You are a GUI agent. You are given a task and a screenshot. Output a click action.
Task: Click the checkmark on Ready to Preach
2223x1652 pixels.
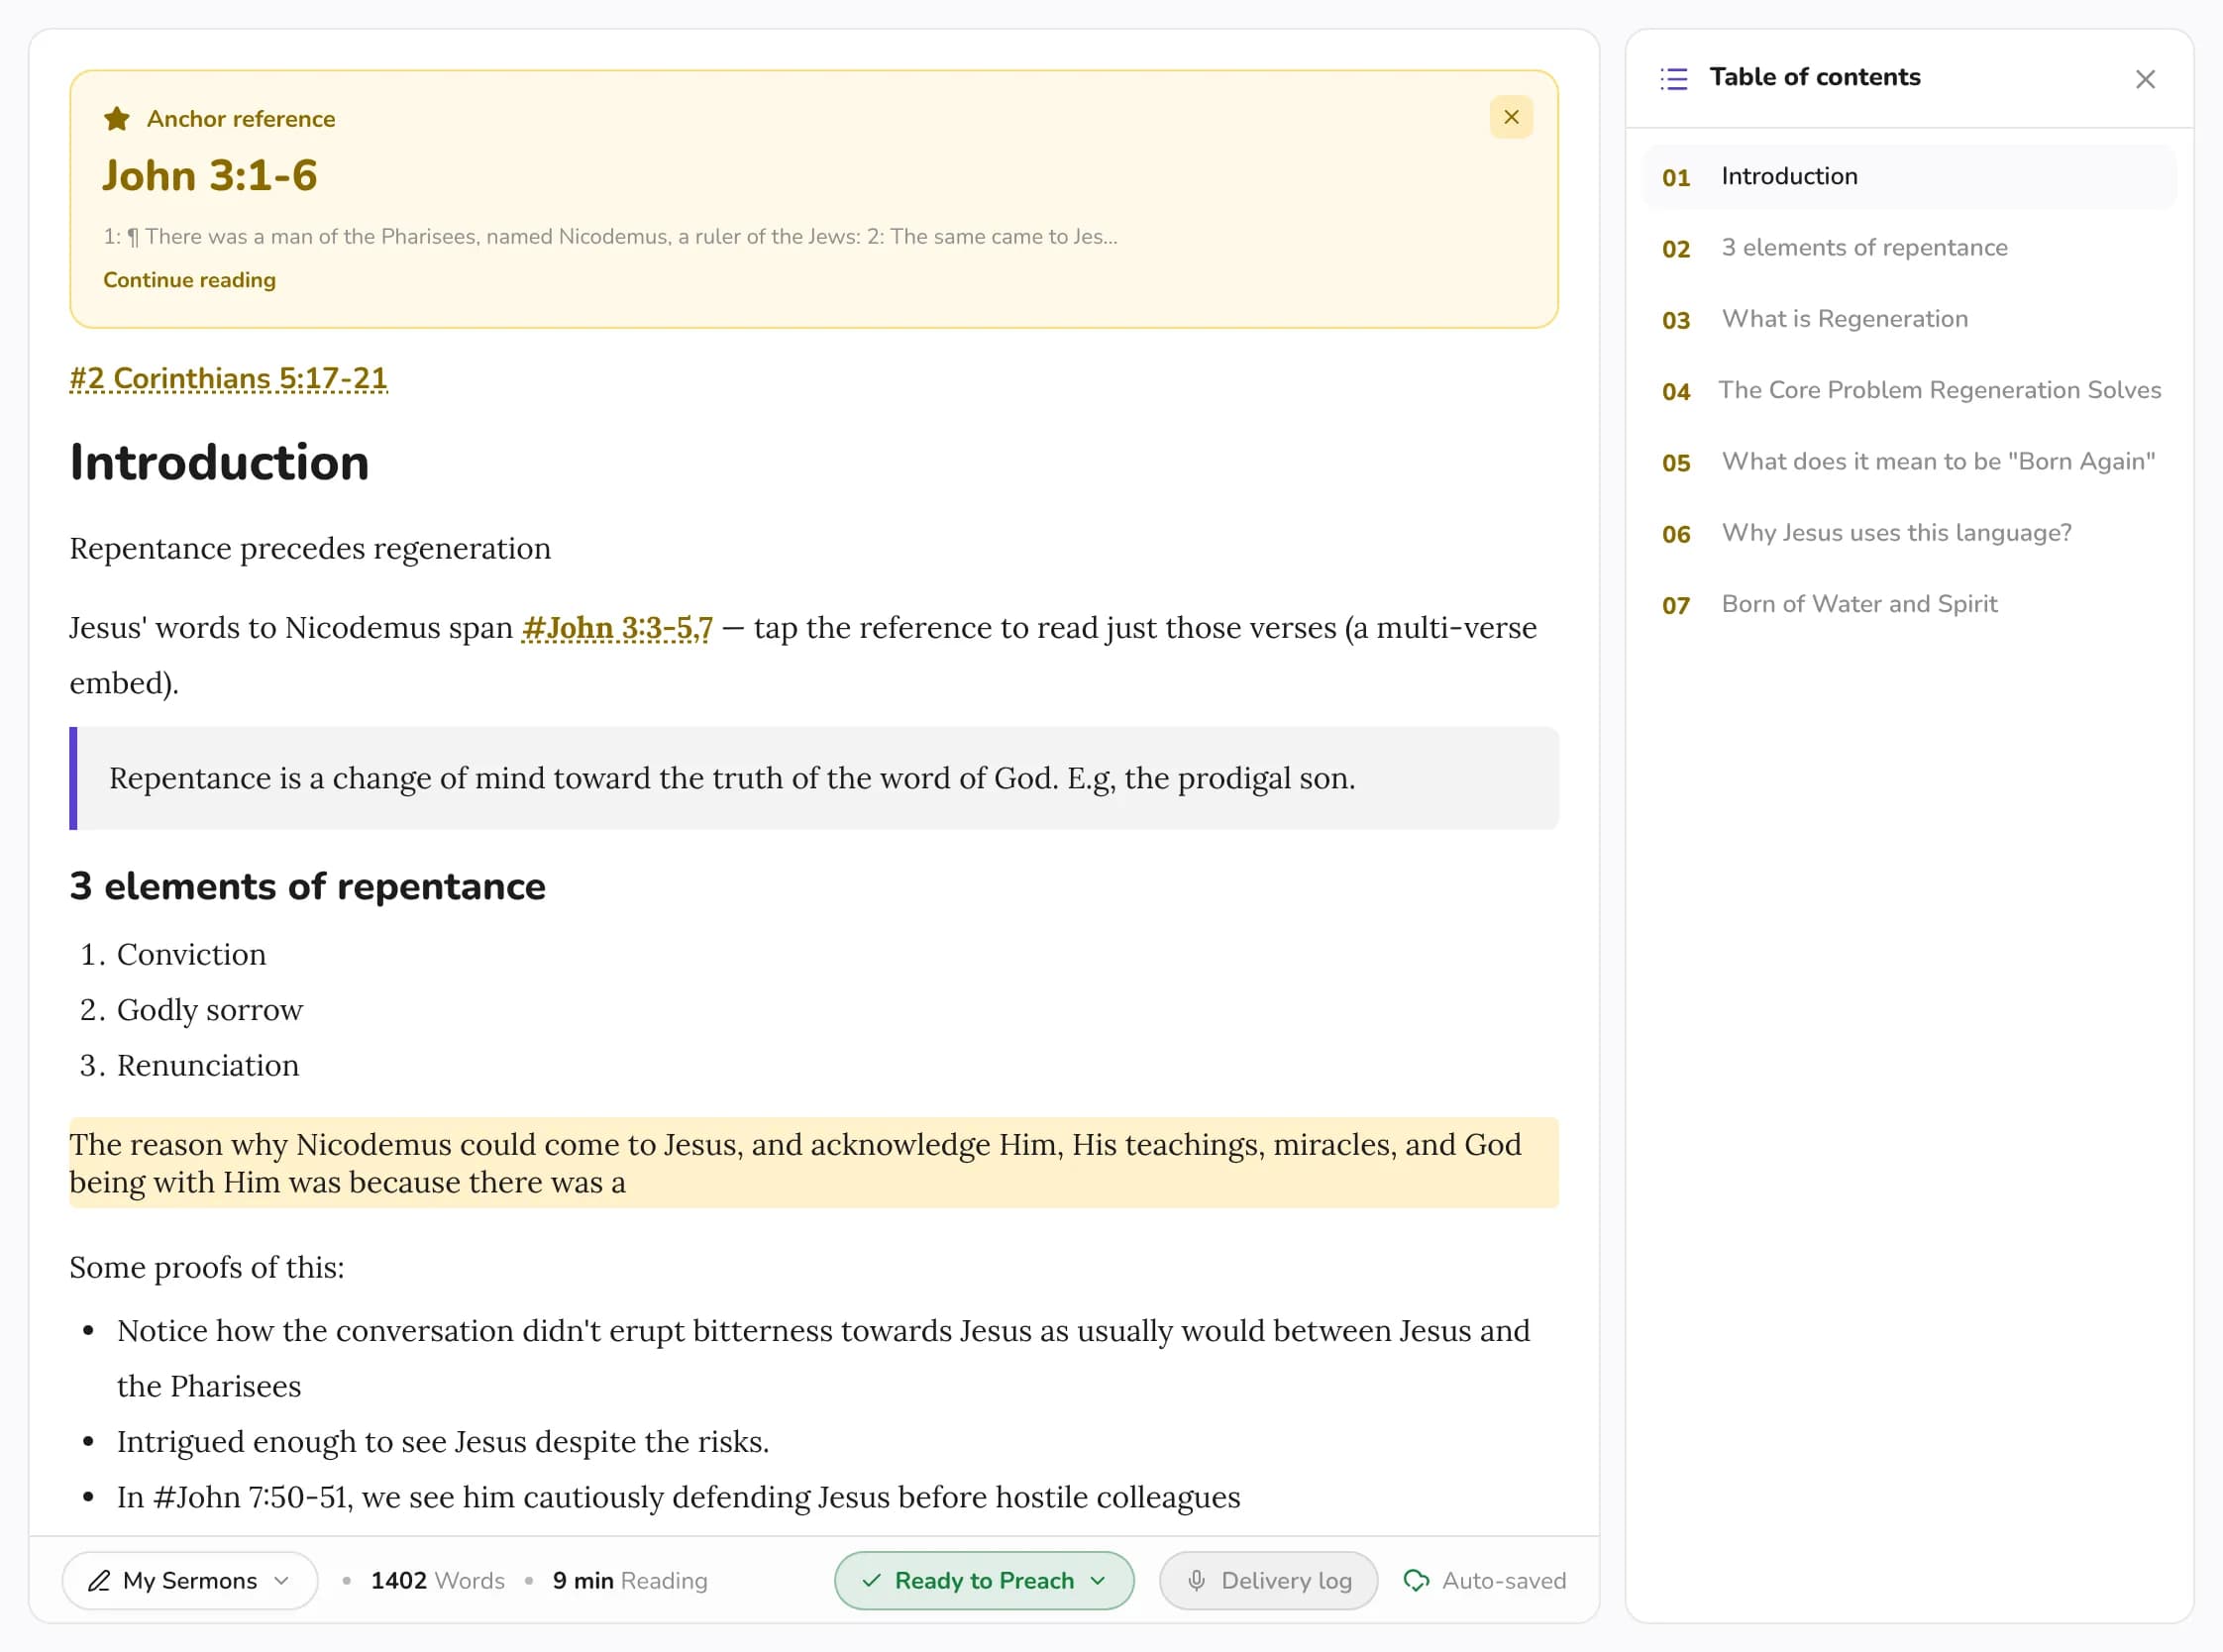click(x=871, y=1580)
